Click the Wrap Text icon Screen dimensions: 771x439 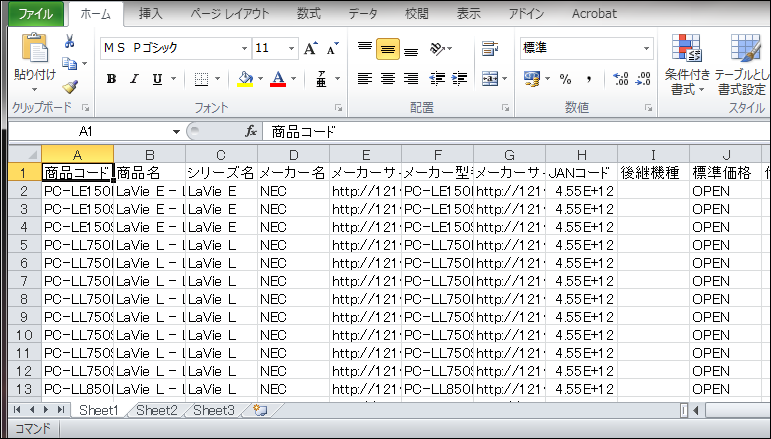click(489, 48)
